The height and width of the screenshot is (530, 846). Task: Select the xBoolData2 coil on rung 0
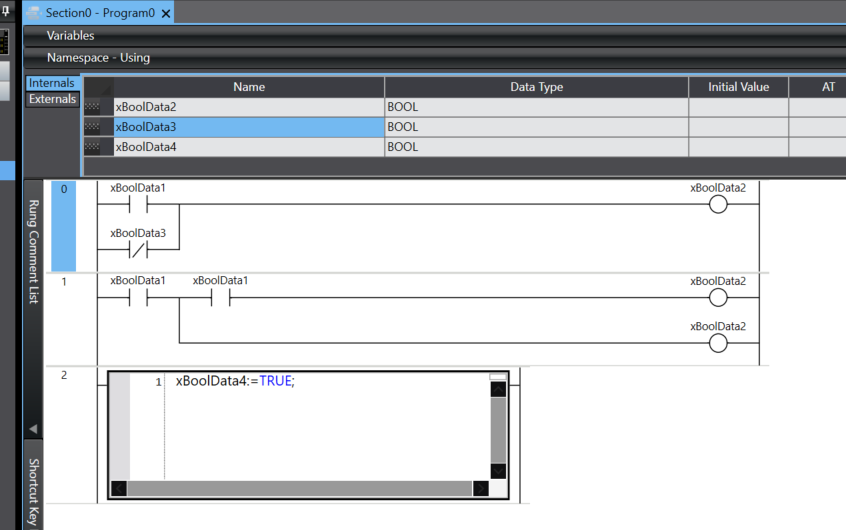717,205
